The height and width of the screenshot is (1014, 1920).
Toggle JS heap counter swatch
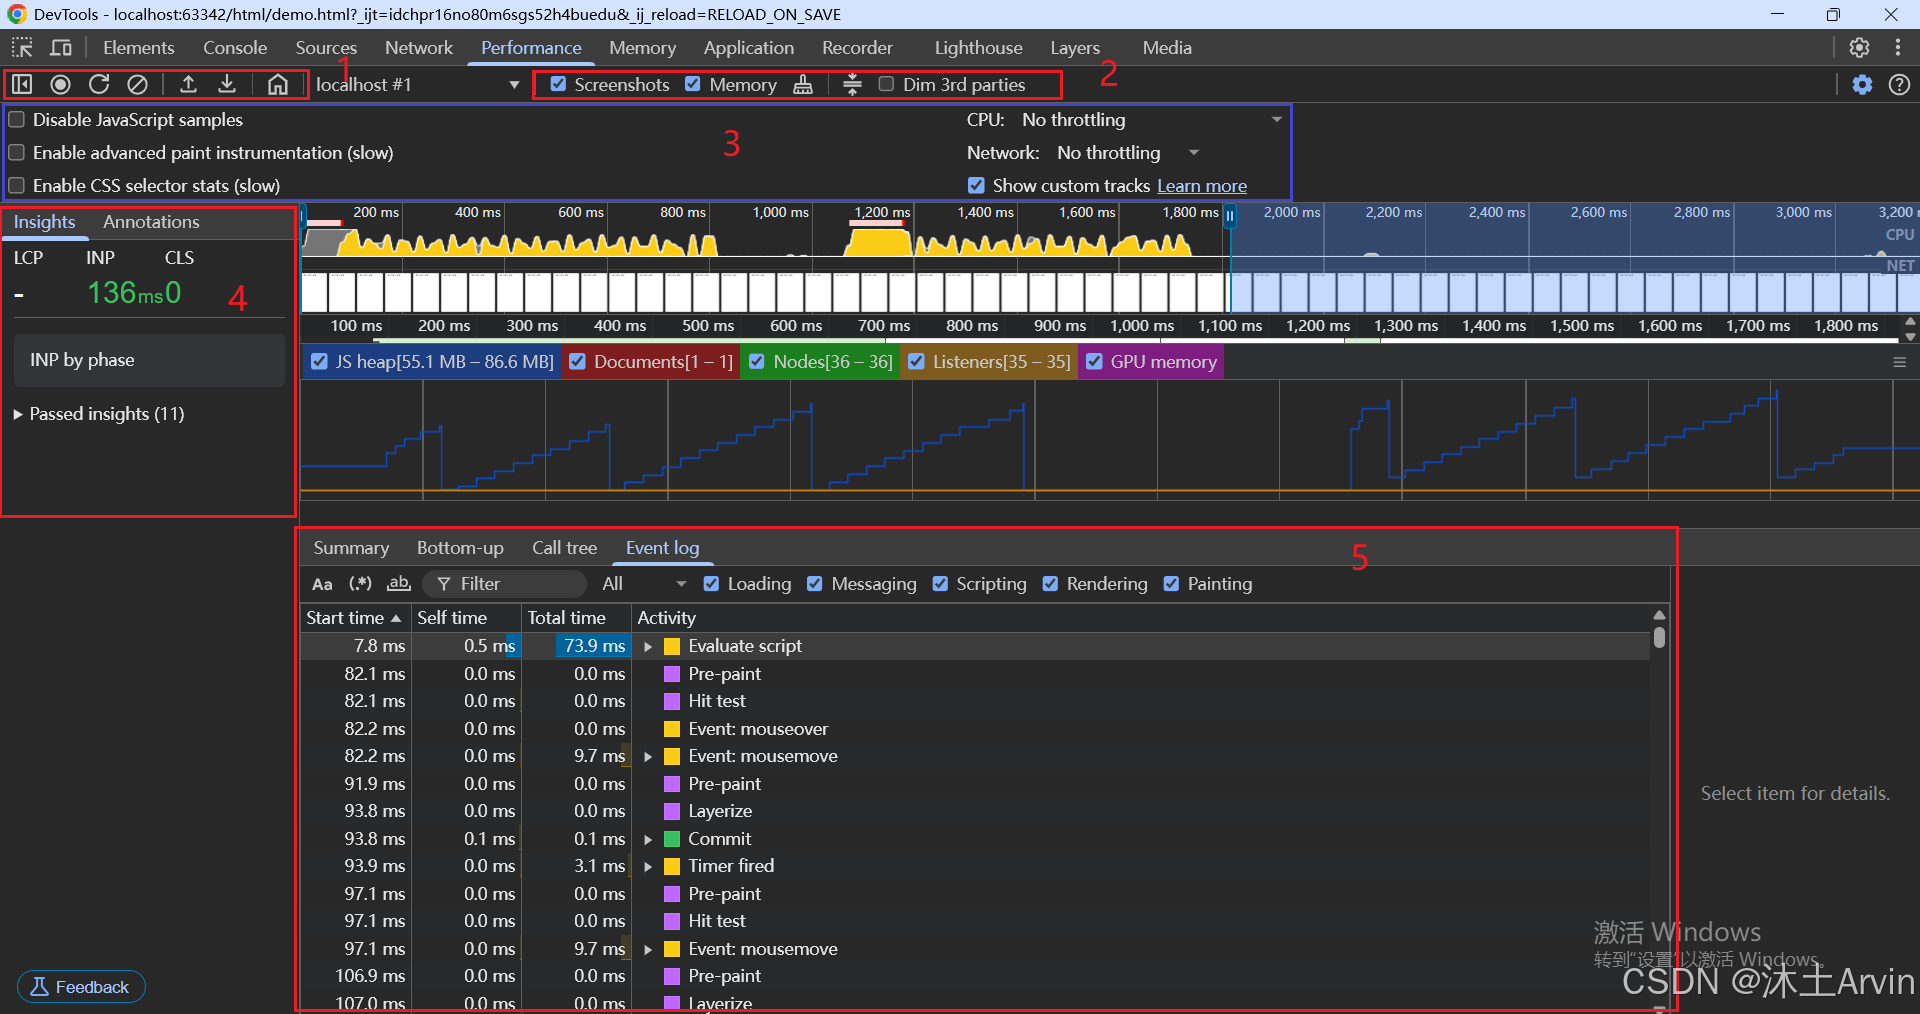pos(320,362)
